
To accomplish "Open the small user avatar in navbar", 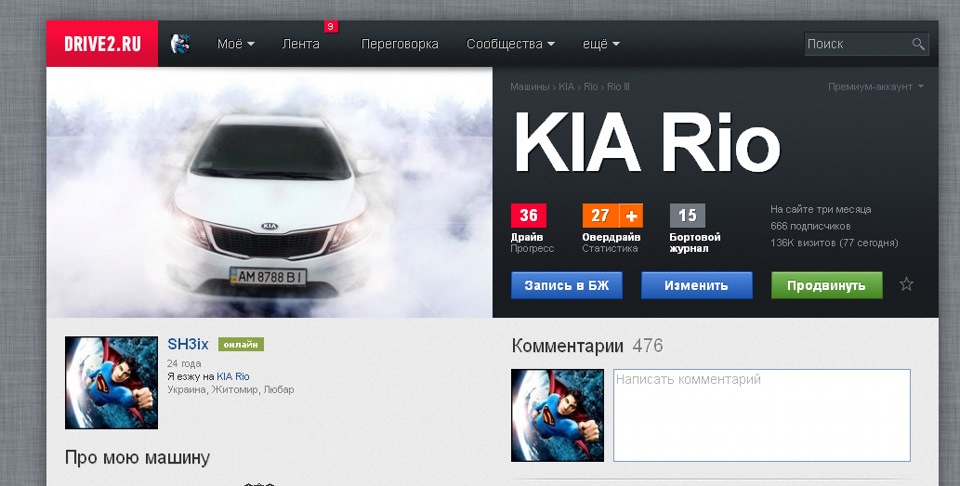I will (x=180, y=43).
